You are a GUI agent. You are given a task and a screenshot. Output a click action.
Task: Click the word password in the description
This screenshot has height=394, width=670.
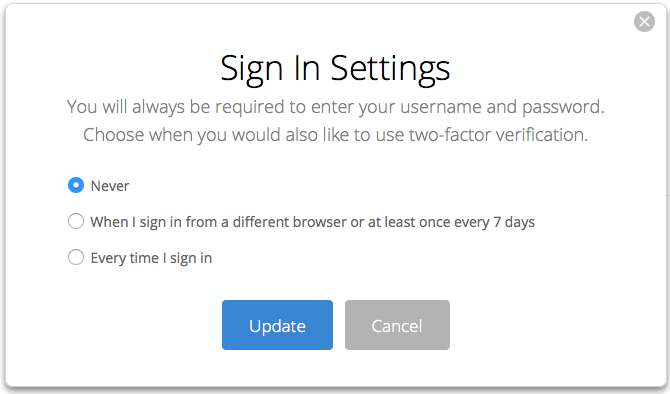coord(563,108)
